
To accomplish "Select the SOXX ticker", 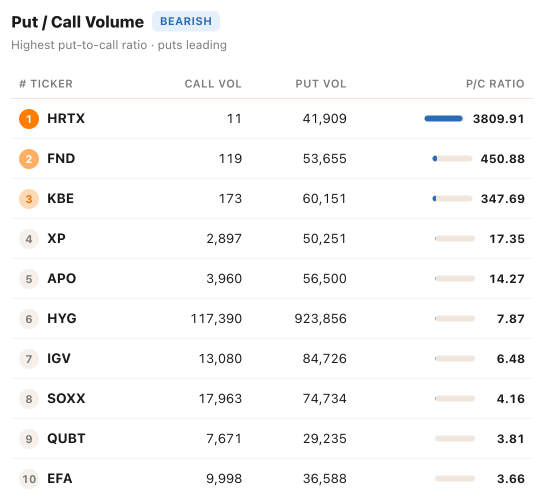I will pos(66,398).
